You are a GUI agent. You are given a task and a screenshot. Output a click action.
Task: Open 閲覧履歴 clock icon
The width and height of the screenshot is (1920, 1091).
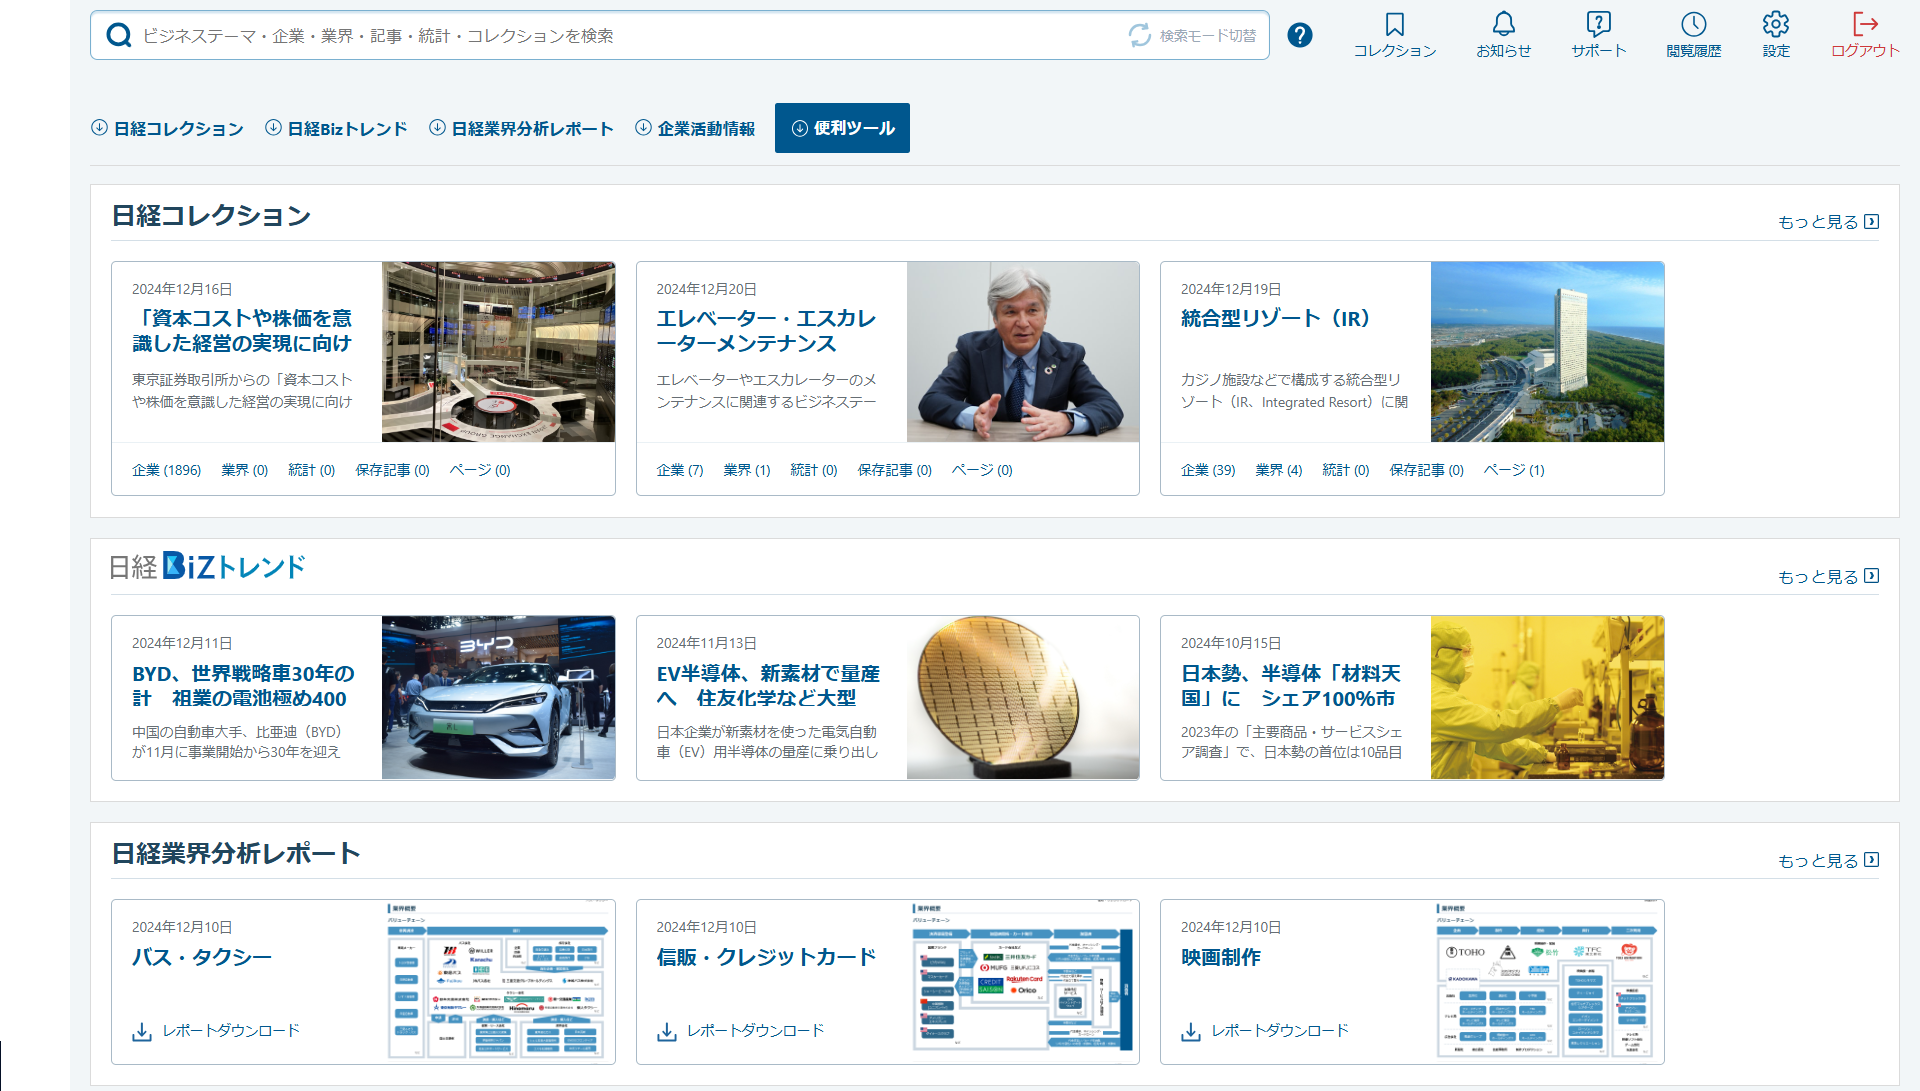1693,25
